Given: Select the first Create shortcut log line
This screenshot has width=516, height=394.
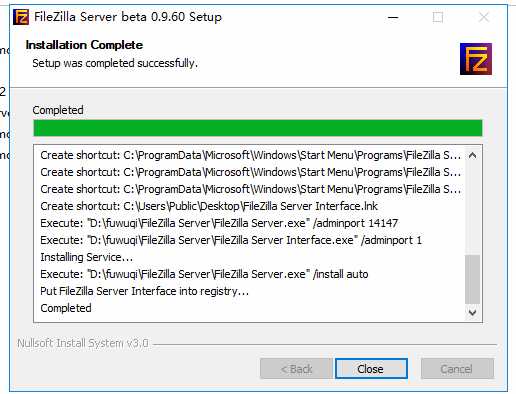Looking at the screenshot, I should click(250, 155).
